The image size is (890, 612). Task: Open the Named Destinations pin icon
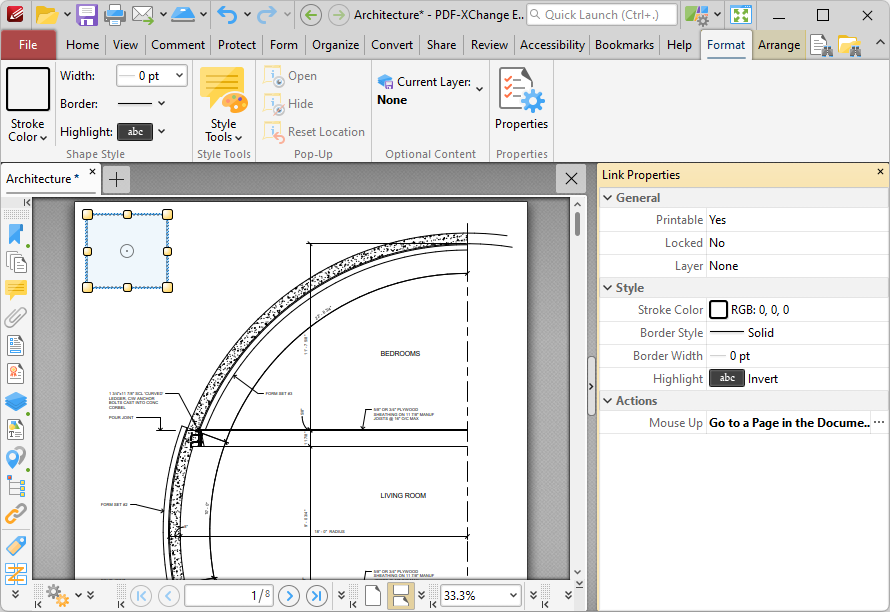16,458
